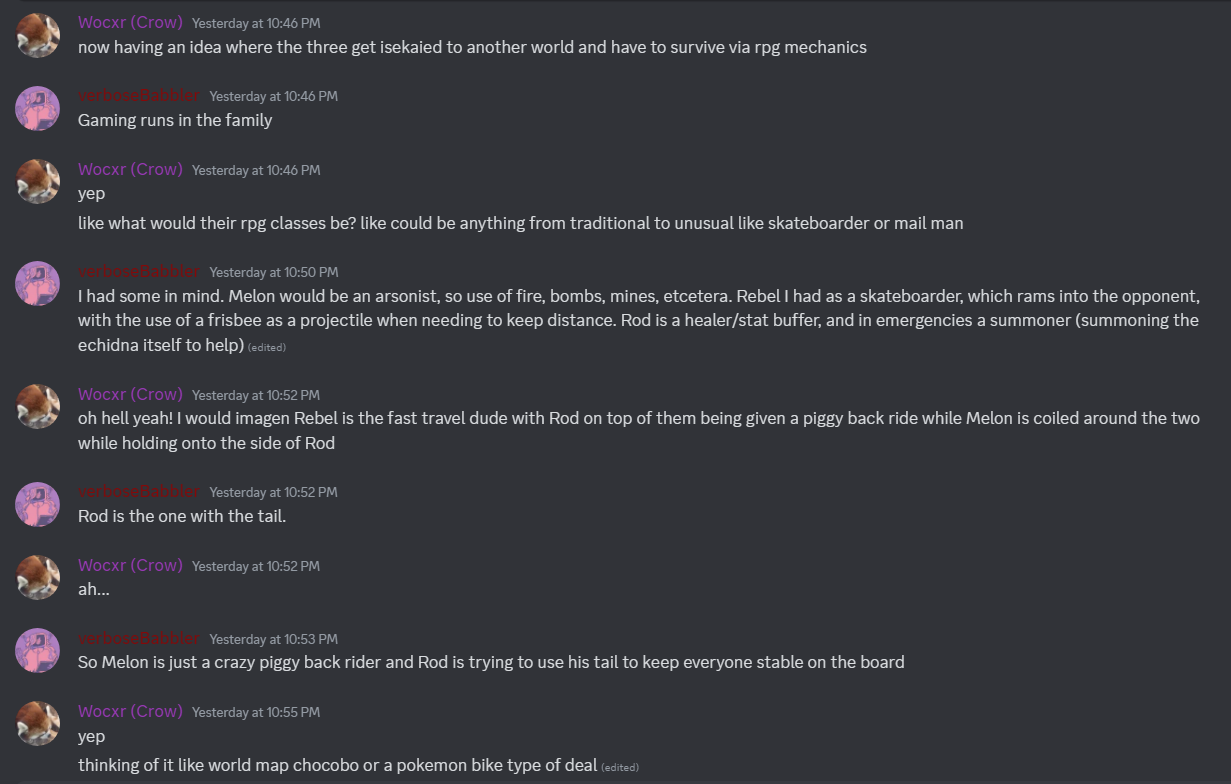Click the 'Yesterday at 10:55 PM' timestamp

(256, 712)
